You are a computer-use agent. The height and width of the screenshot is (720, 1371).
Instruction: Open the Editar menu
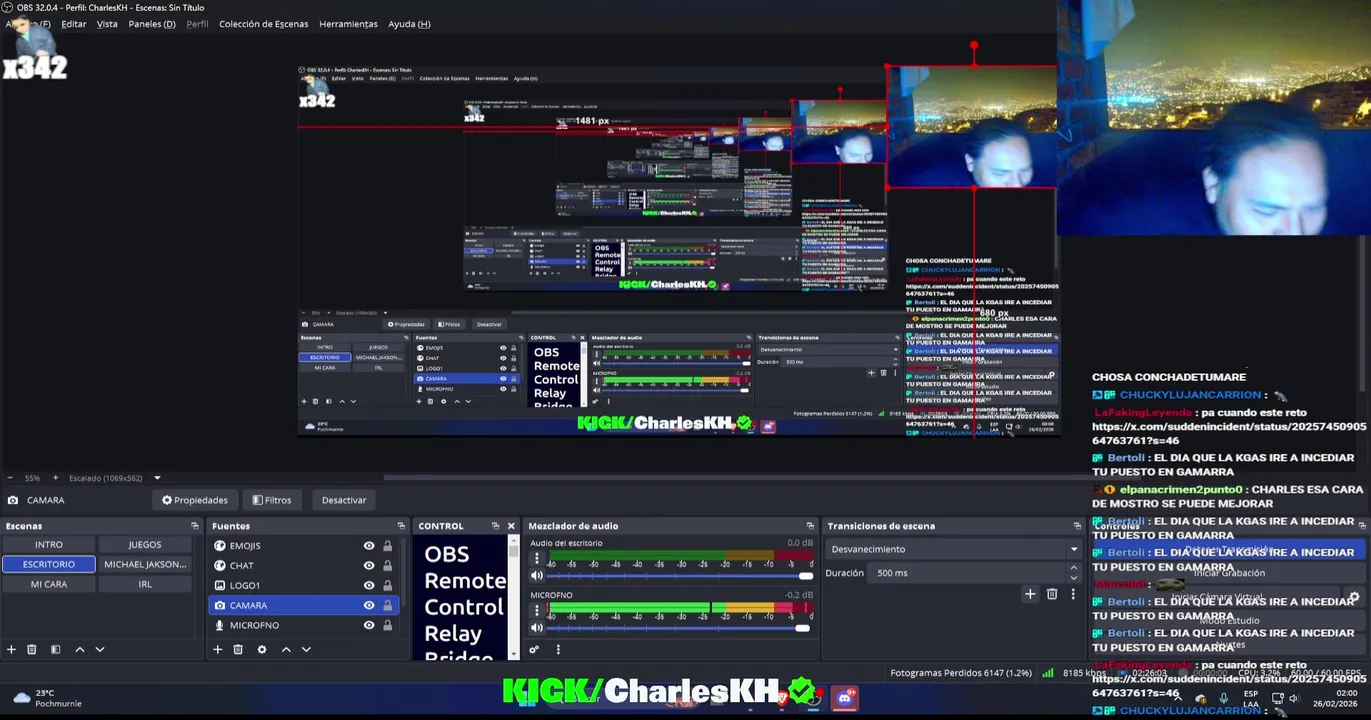coord(74,24)
